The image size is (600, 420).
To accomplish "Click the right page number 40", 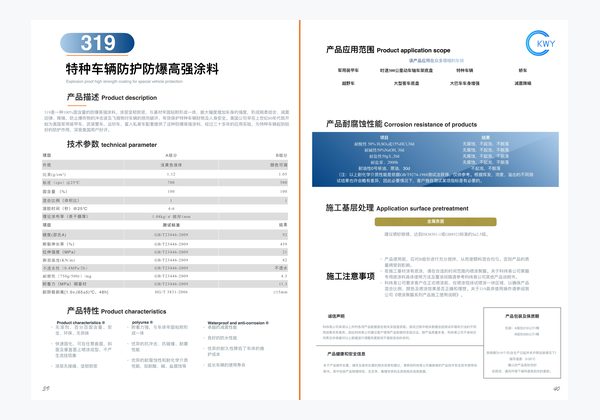I will click(556, 389).
